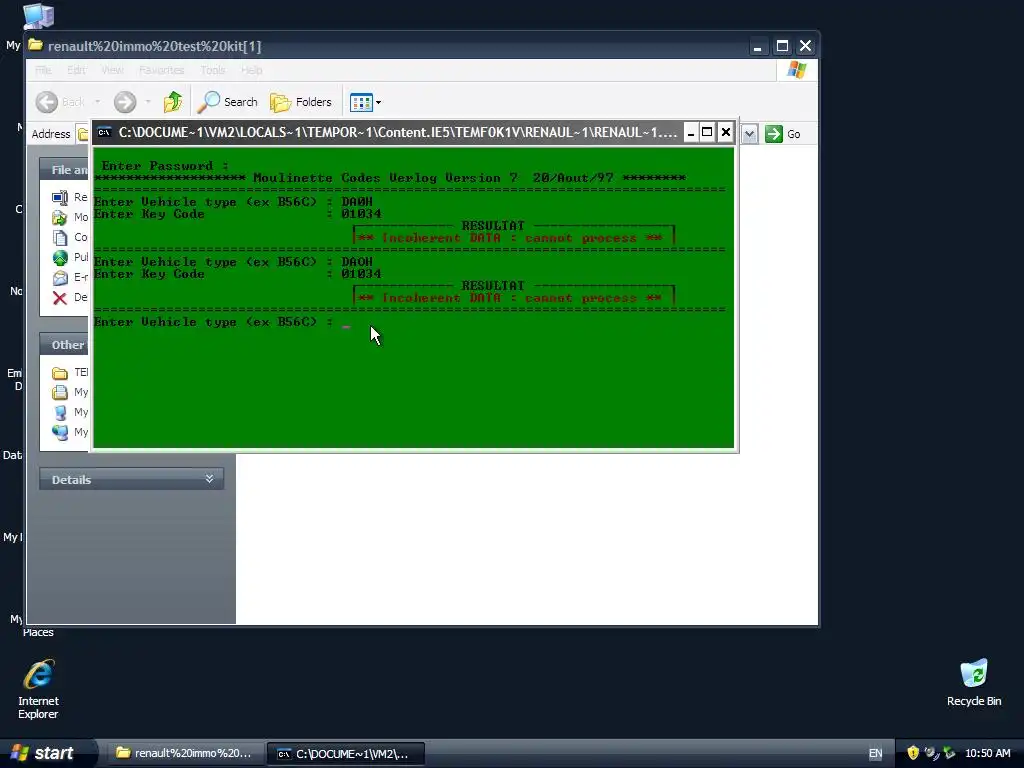Expand the Details panel chevron

click(209, 479)
